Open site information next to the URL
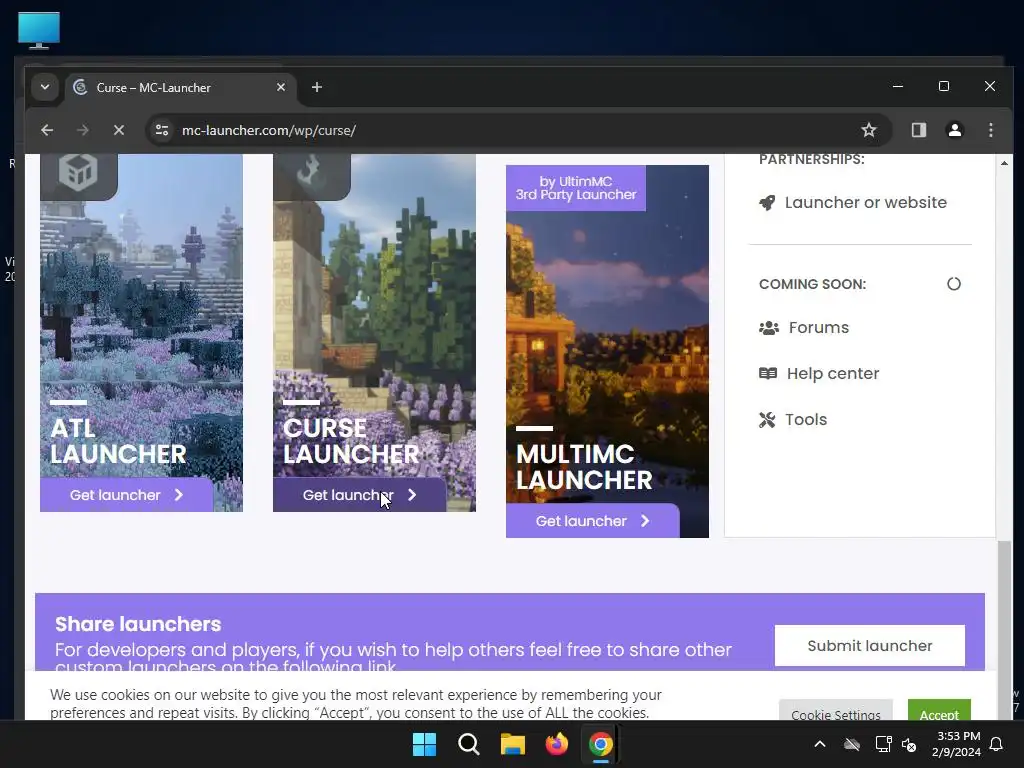This screenshot has height=768, width=1024. pyautogui.click(x=162, y=130)
